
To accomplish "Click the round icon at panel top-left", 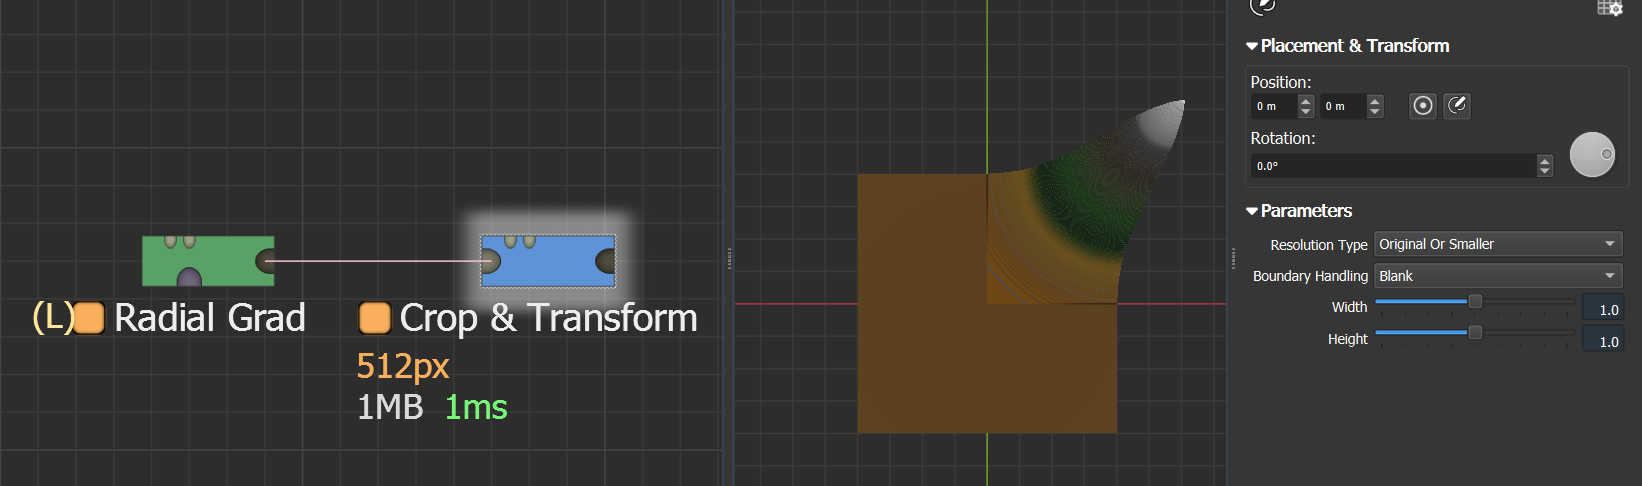I will [1263, 6].
